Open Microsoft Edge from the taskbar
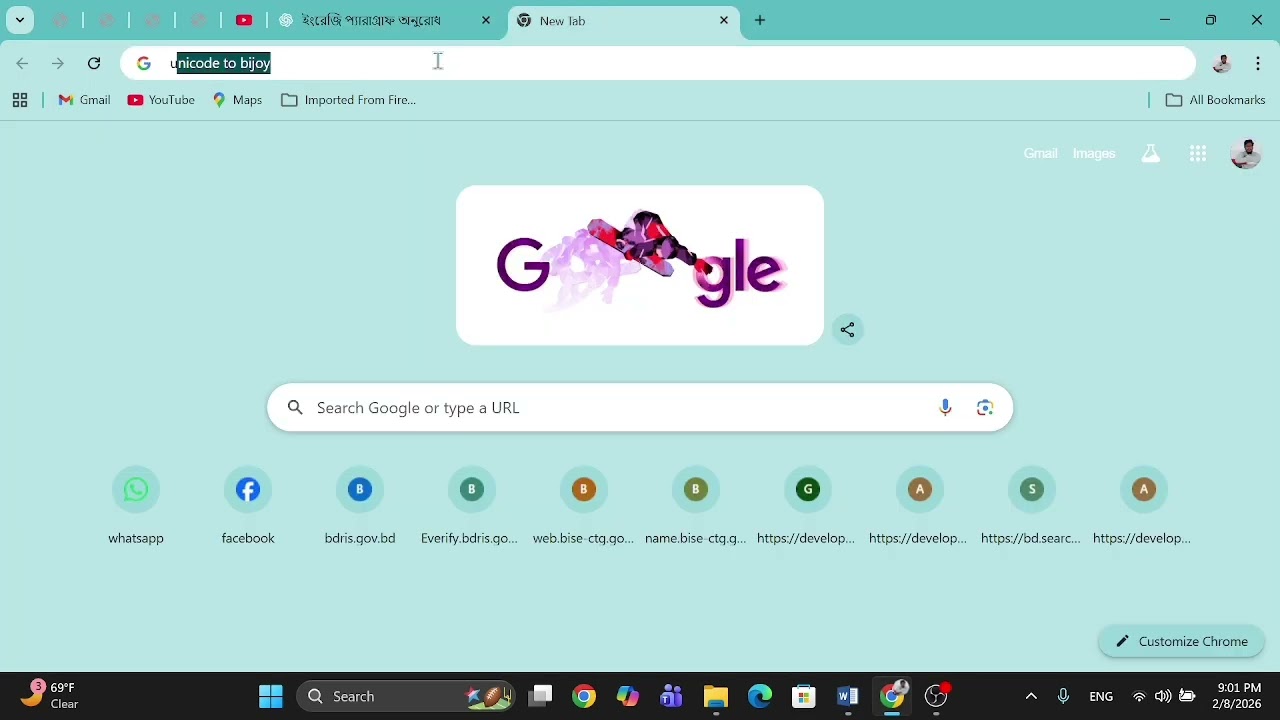This screenshot has height=720, width=1280. (x=760, y=697)
